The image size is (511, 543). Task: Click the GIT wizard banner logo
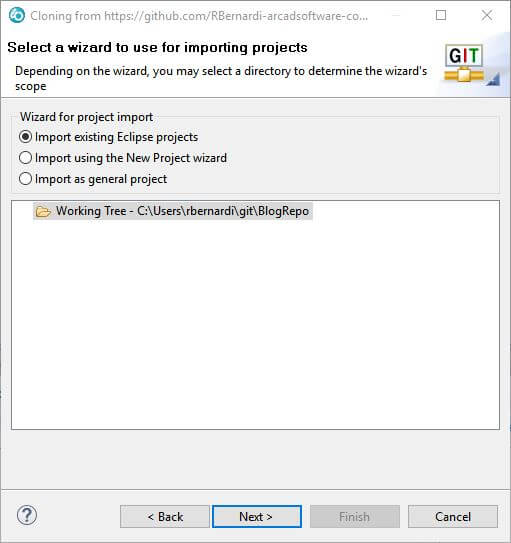coord(464,63)
